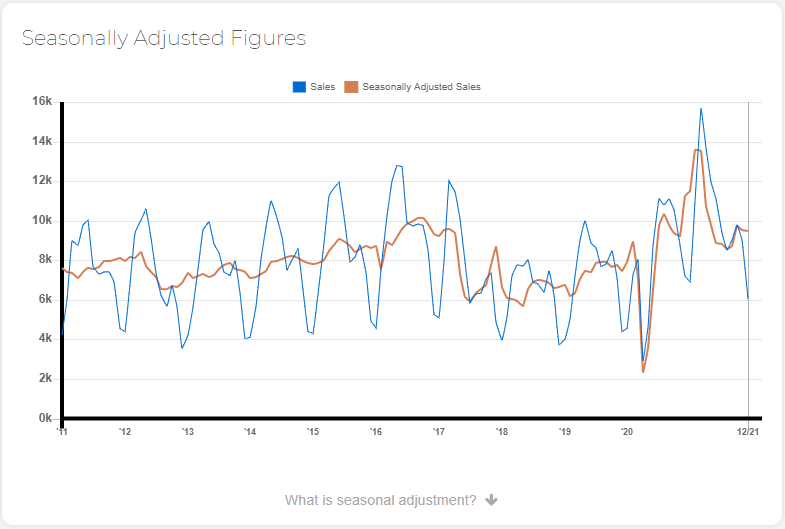Click the blue Sales legend swatch
Screen dimensions: 785x529
click(x=299, y=87)
